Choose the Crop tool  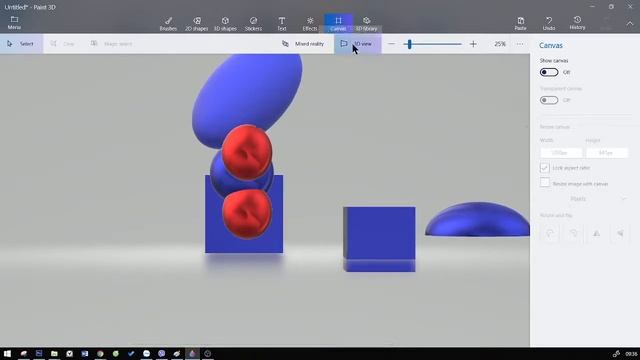[63, 44]
